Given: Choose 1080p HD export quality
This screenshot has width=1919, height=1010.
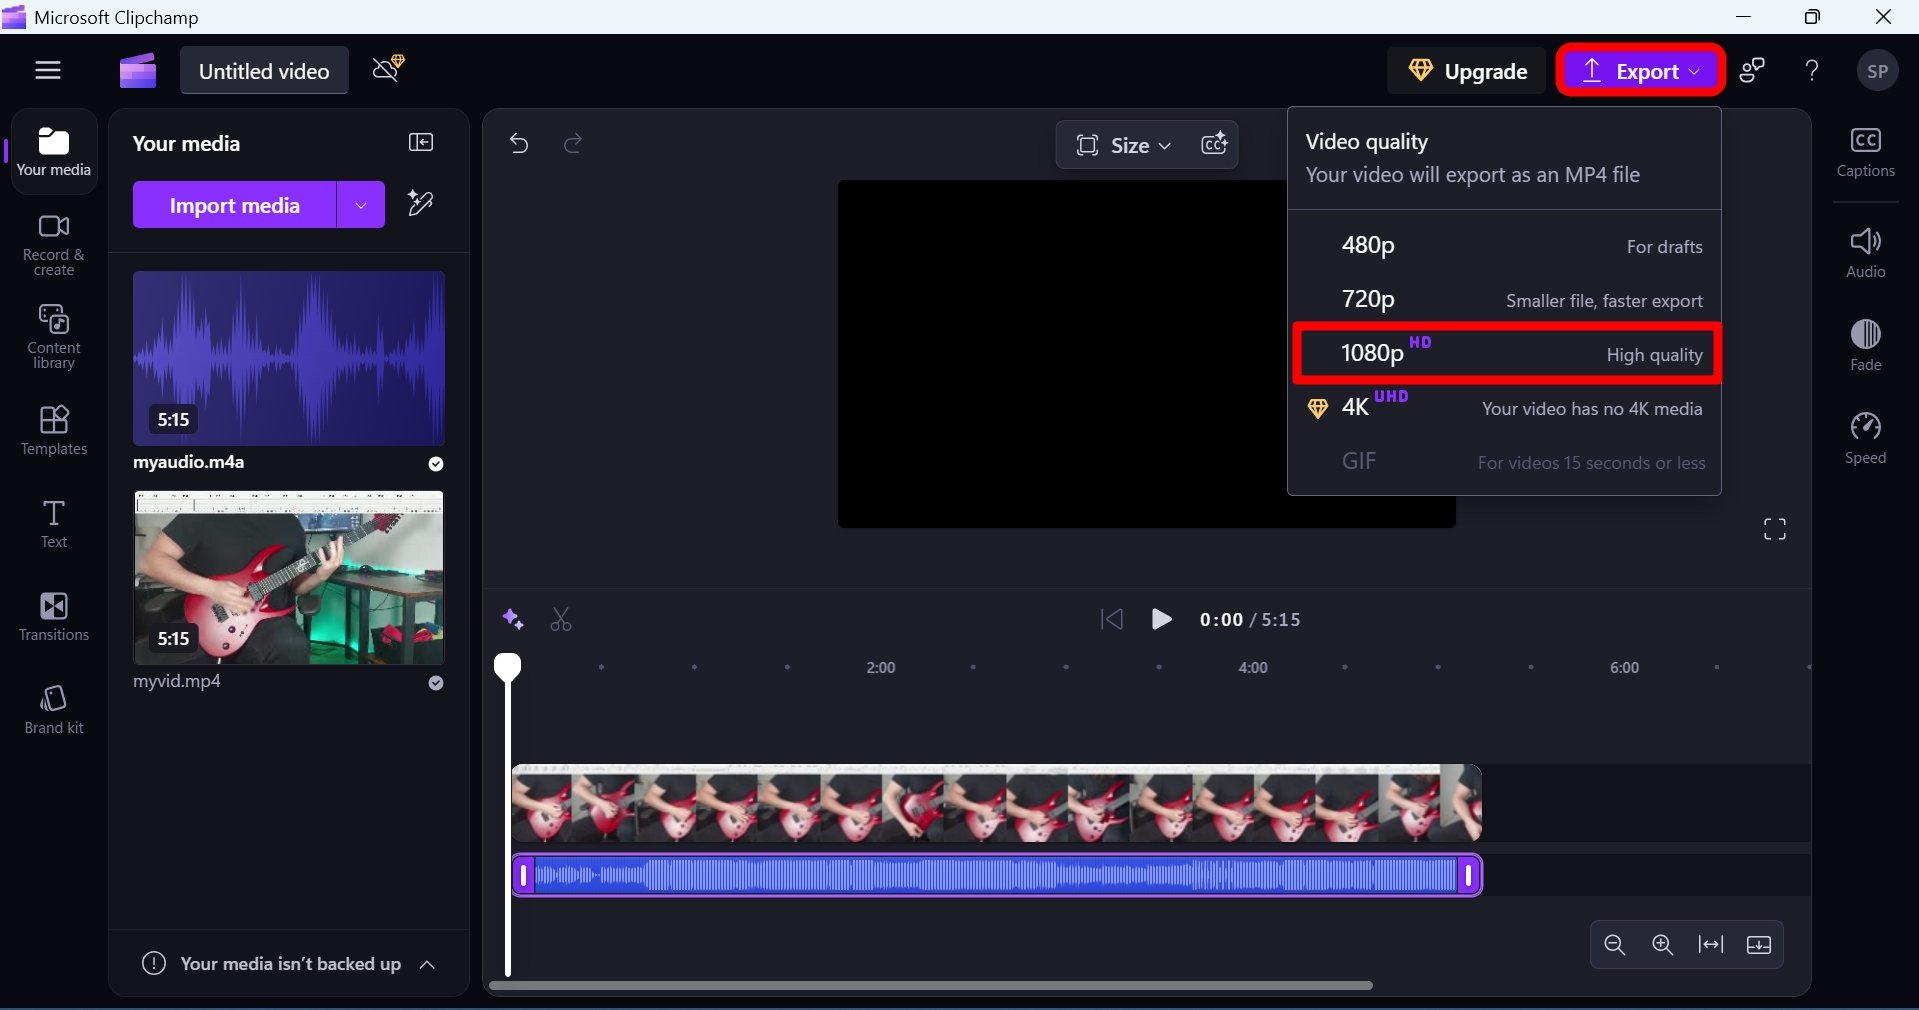Looking at the screenshot, I should pyautogui.click(x=1507, y=353).
